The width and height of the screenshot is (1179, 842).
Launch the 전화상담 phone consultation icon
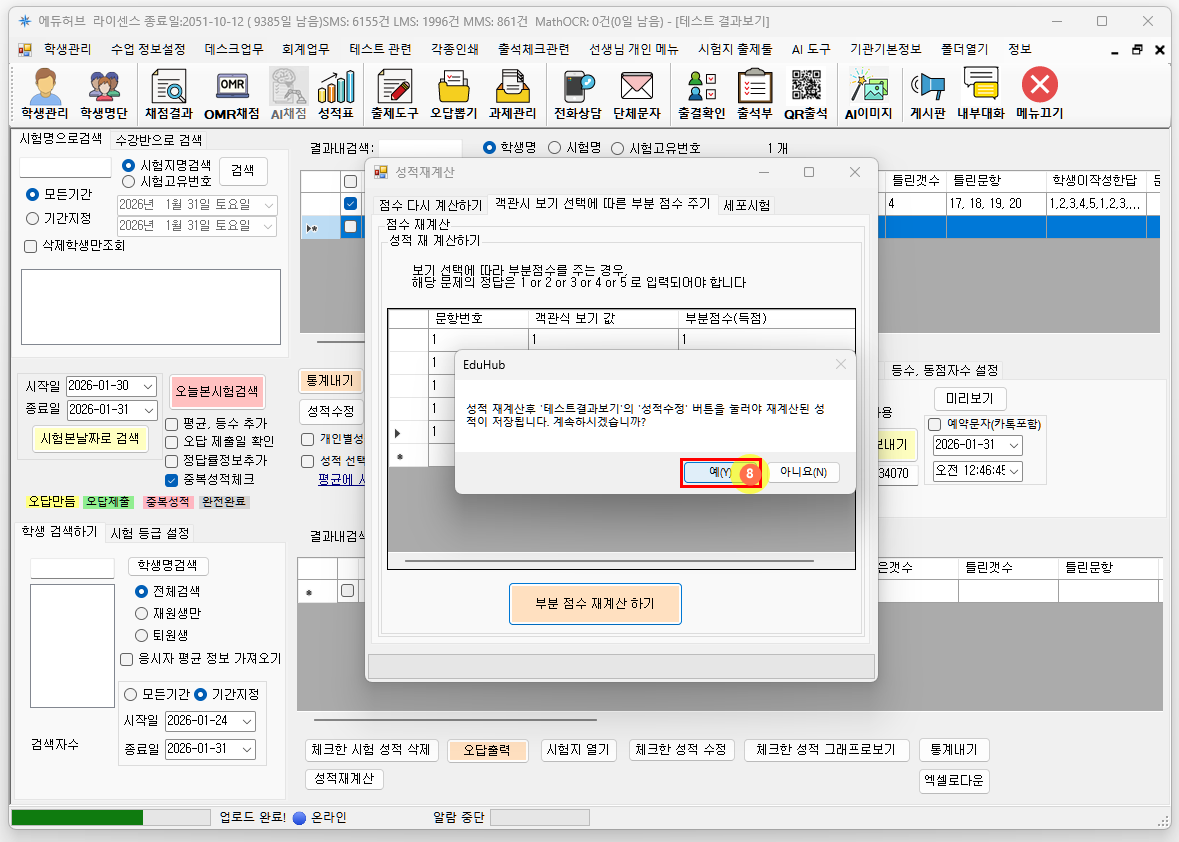click(x=579, y=93)
